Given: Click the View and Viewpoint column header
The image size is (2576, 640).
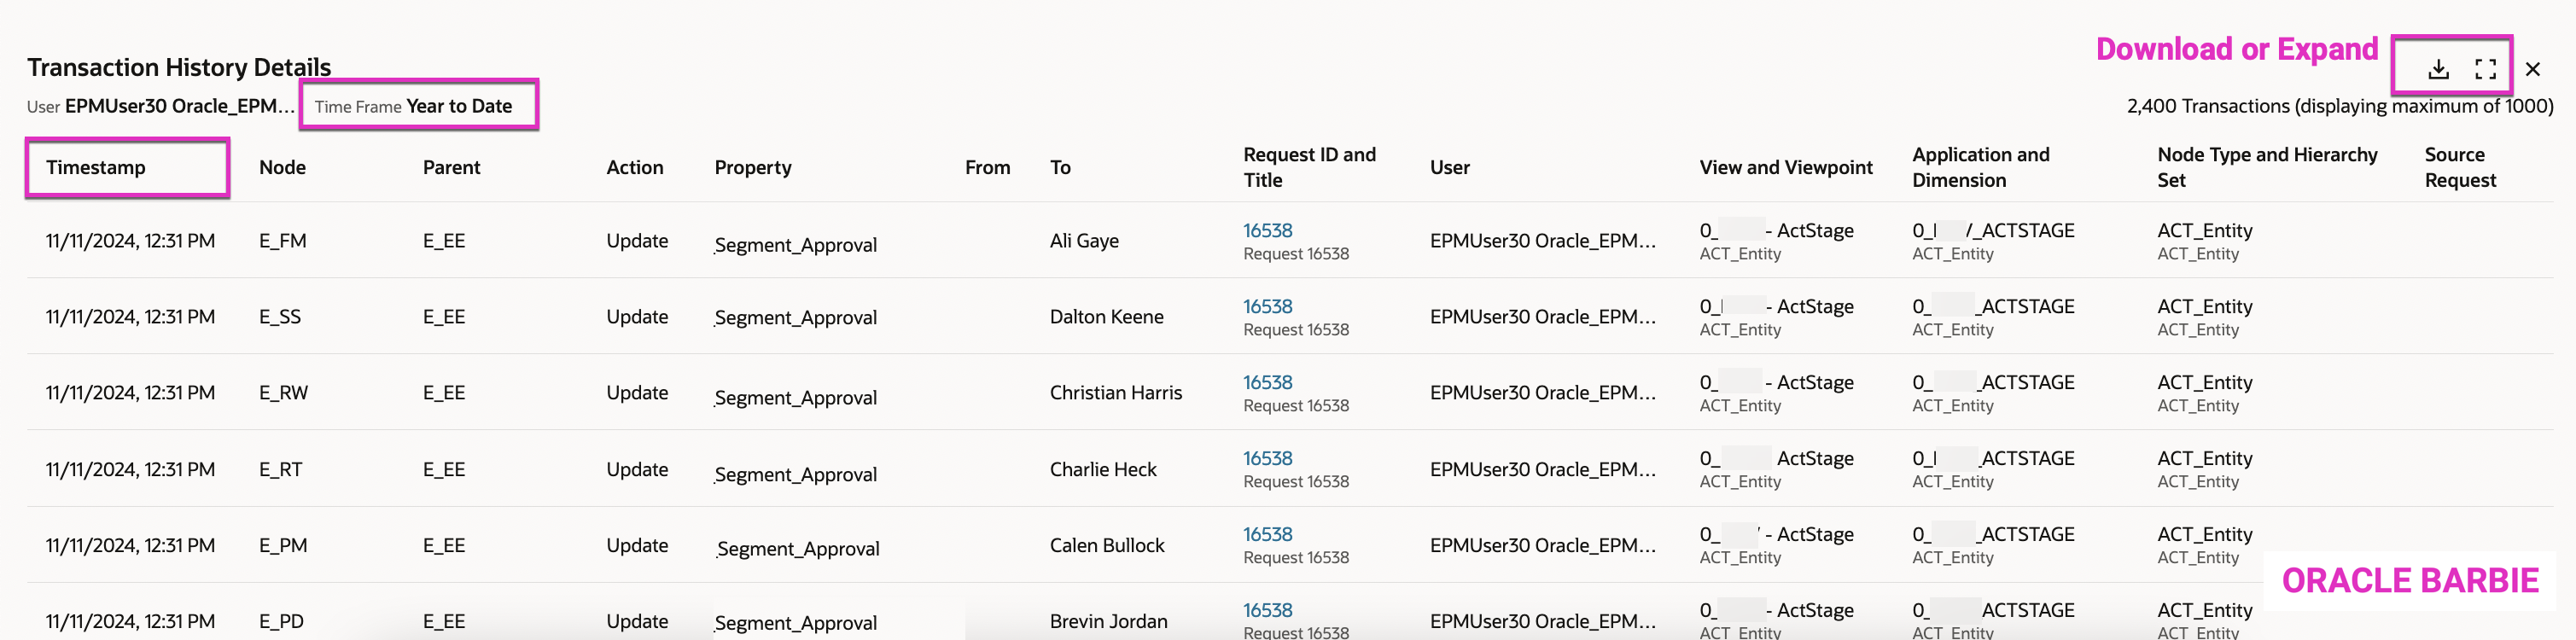Looking at the screenshot, I should [1785, 167].
